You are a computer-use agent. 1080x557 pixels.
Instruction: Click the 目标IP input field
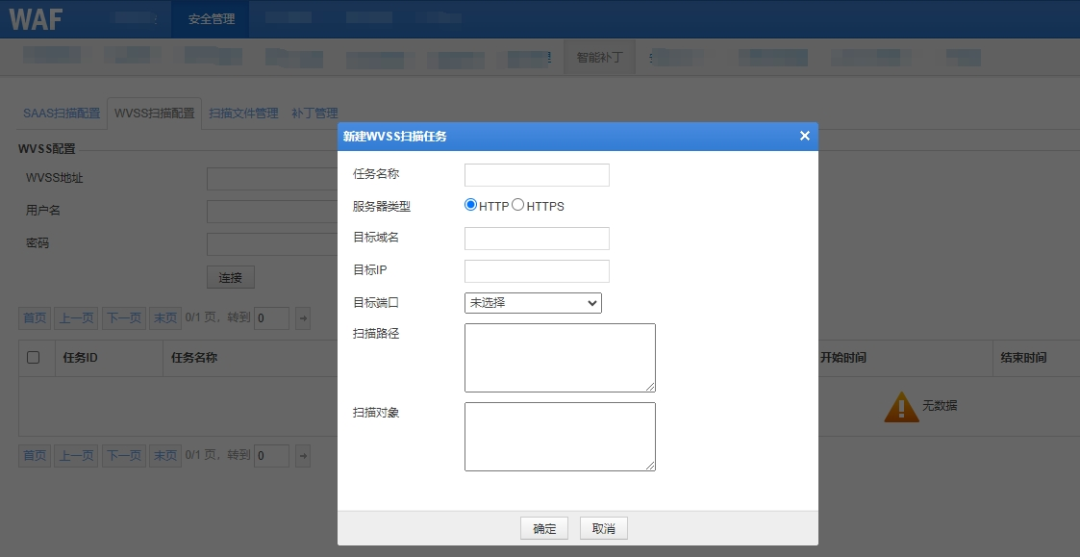(537, 271)
